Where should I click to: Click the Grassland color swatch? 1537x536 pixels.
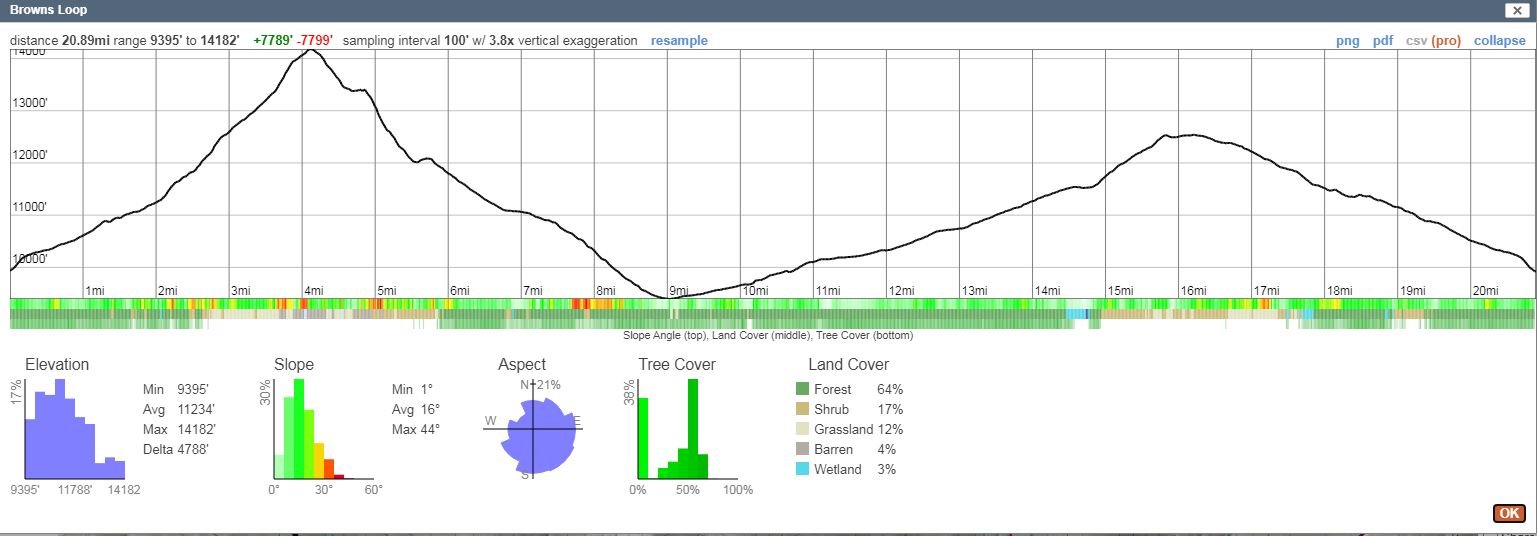click(x=802, y=429)
